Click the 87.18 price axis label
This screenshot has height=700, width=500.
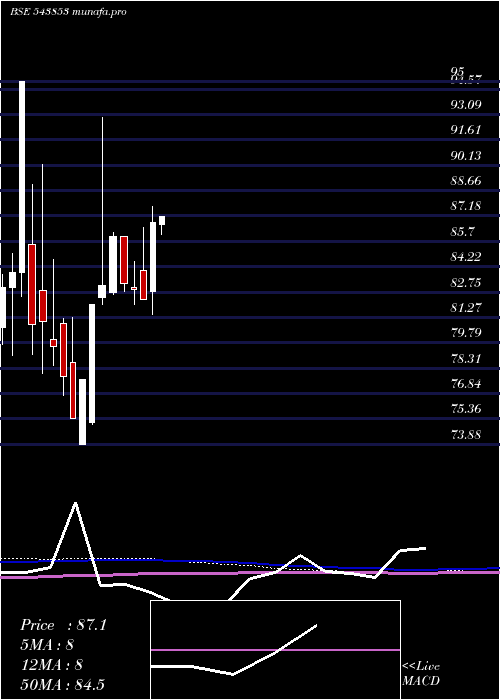pyautogui.click(x=466, y=206)
